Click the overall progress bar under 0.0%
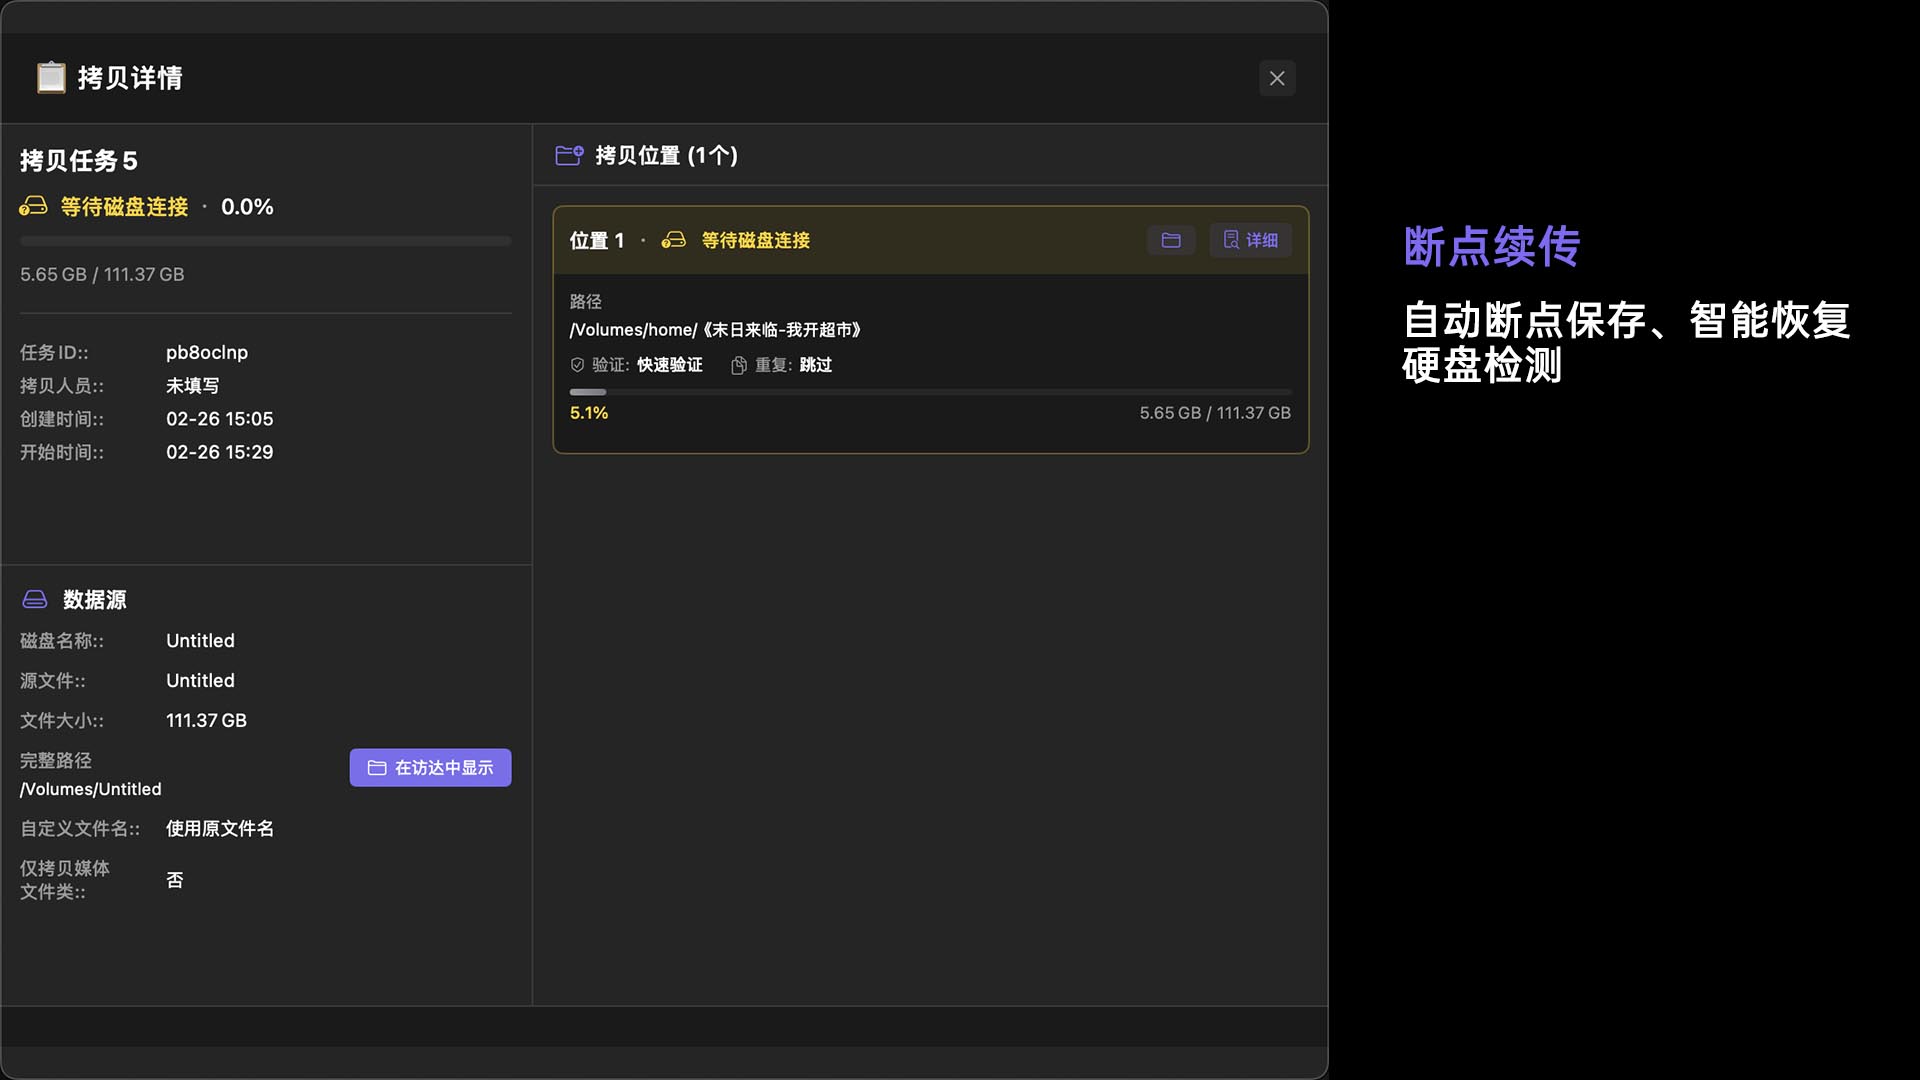1920x1080 pixels. click(265, 241)
